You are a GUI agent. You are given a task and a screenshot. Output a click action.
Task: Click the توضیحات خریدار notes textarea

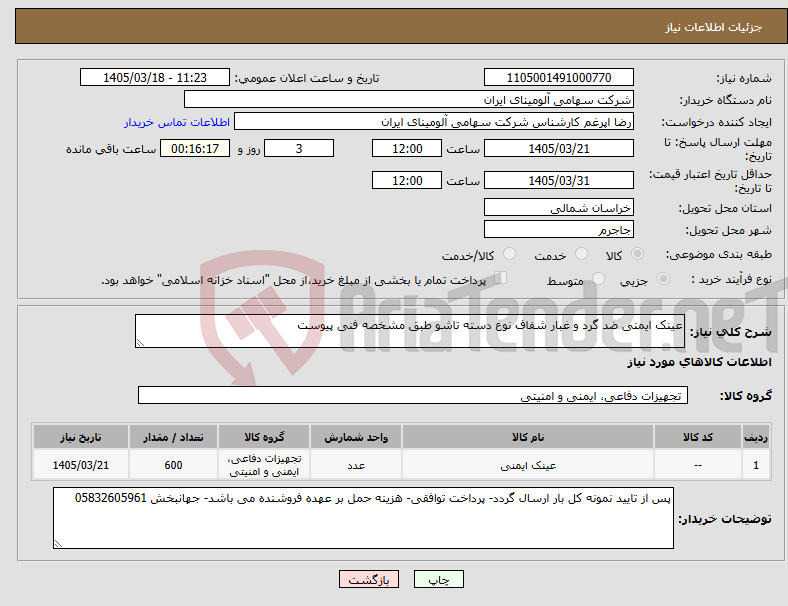coord(363,518)
